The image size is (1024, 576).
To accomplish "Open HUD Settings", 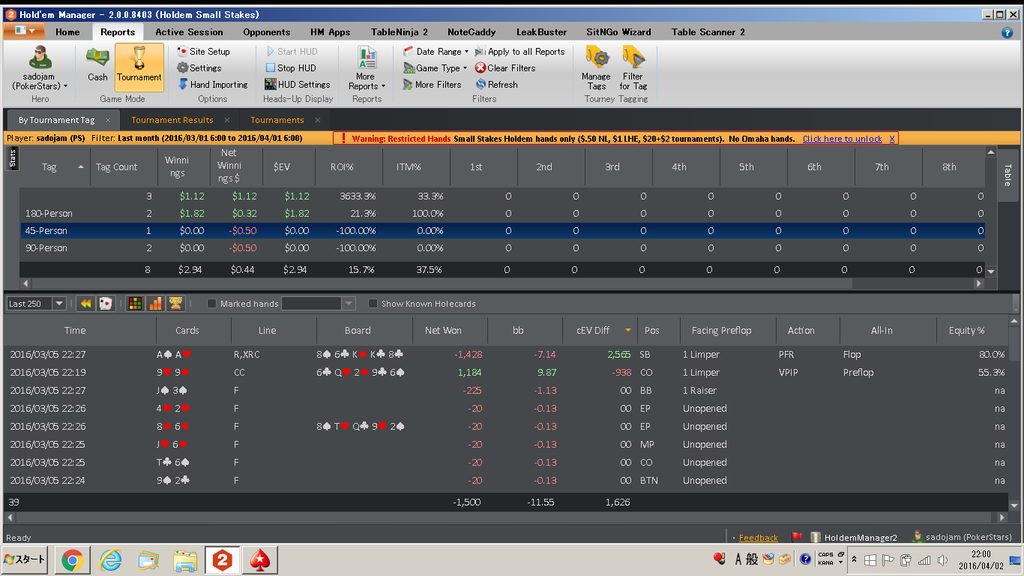I will [297, 84].
